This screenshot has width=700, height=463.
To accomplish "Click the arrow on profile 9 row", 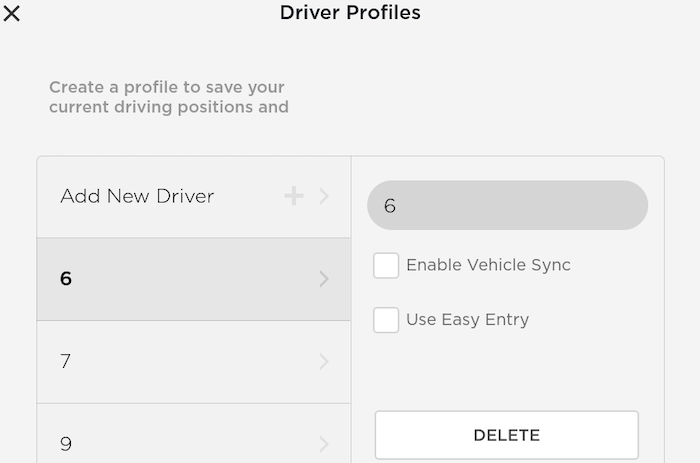I will (324, 443).
